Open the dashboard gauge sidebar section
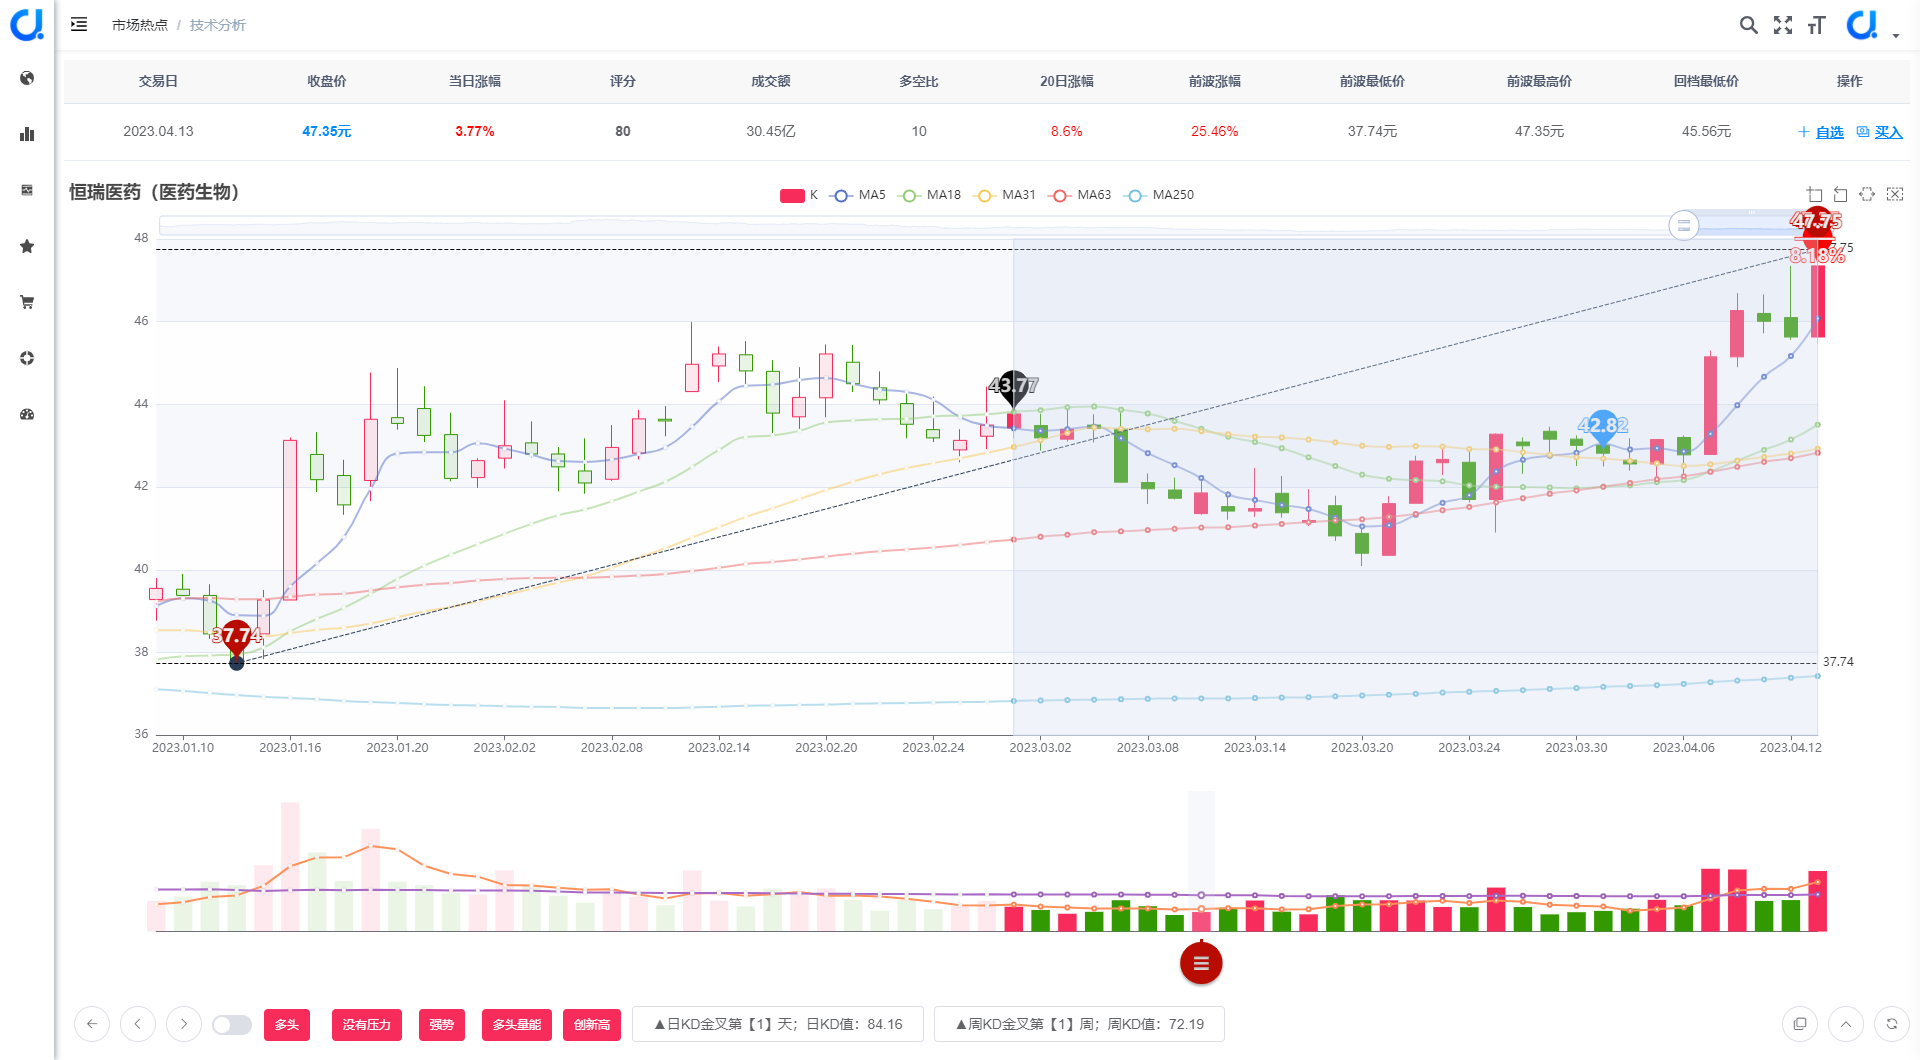 pyautogui.click(x=27, y=414)
